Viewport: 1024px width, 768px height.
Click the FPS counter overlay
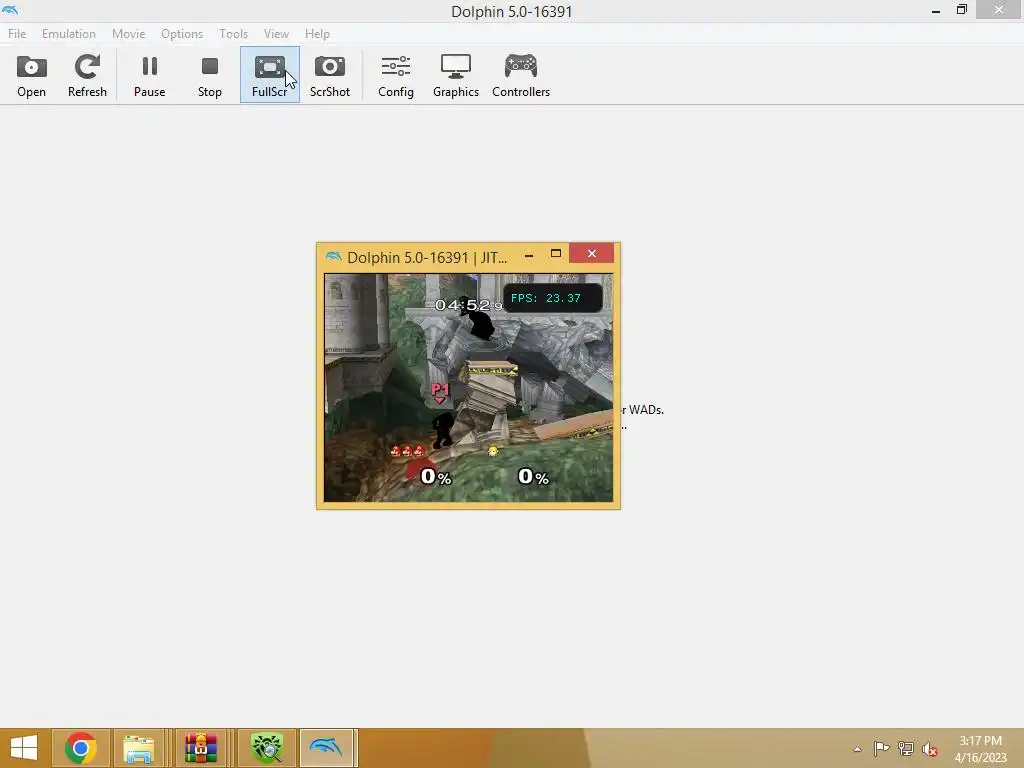point(552,298)
